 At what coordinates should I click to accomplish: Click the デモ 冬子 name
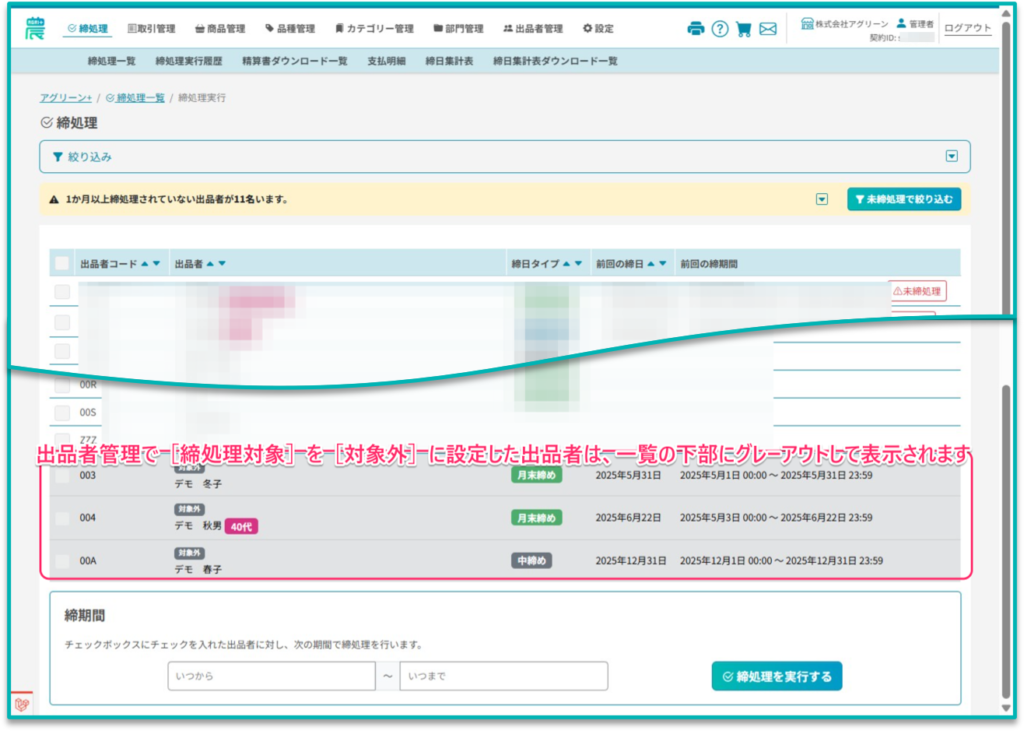coord(199,484)
